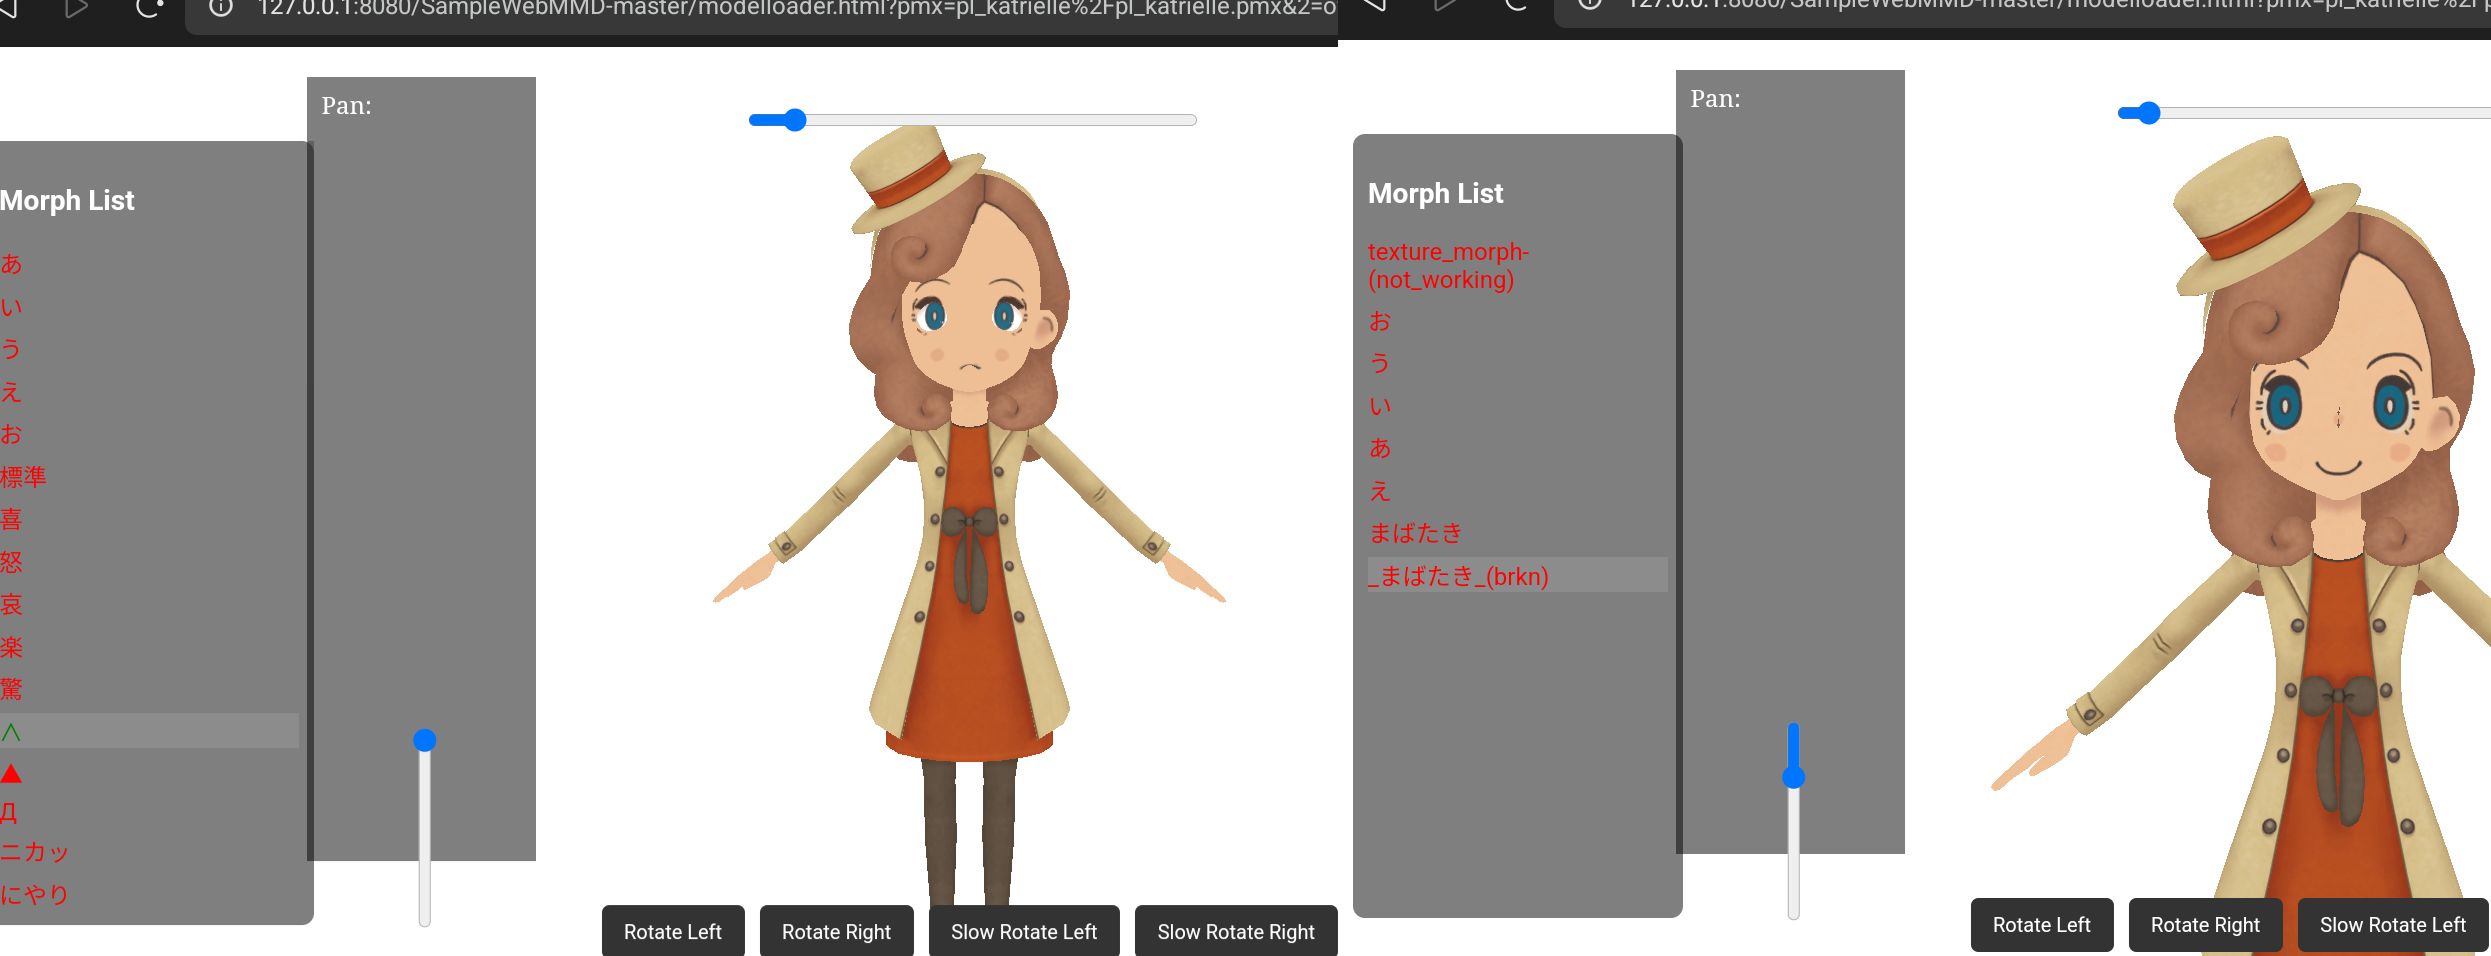Select the え morph in the right Morph List
The height and width of the screenshot is (956, 2491).
(x=1380, y=491)
